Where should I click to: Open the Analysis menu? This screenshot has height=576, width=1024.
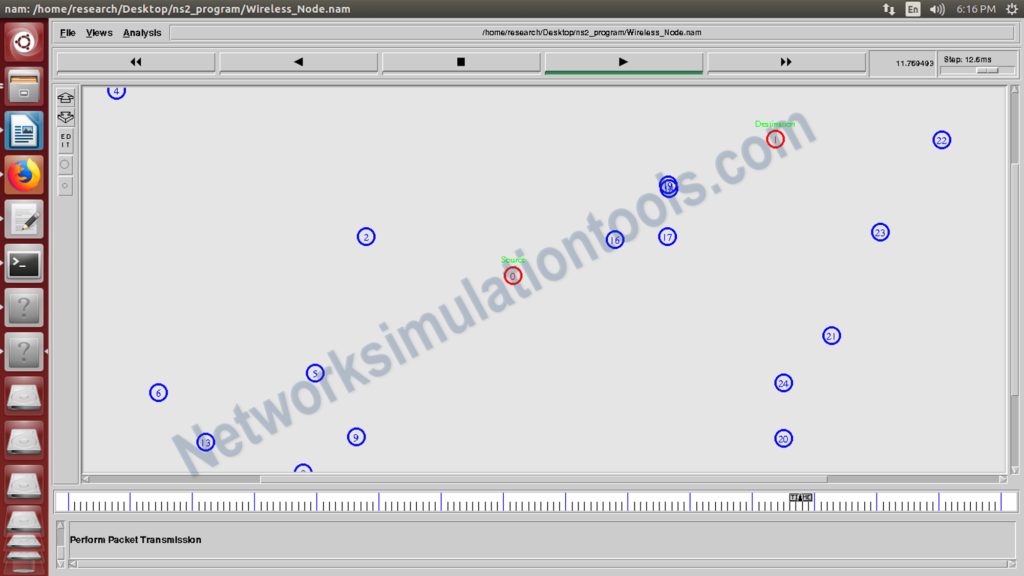(x=142, y=32)
